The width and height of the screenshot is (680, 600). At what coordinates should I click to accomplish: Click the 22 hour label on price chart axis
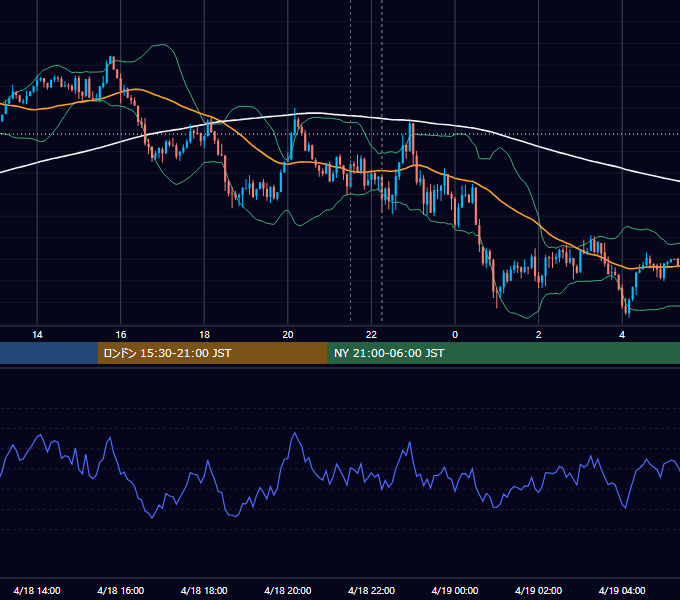click(371, 335)
